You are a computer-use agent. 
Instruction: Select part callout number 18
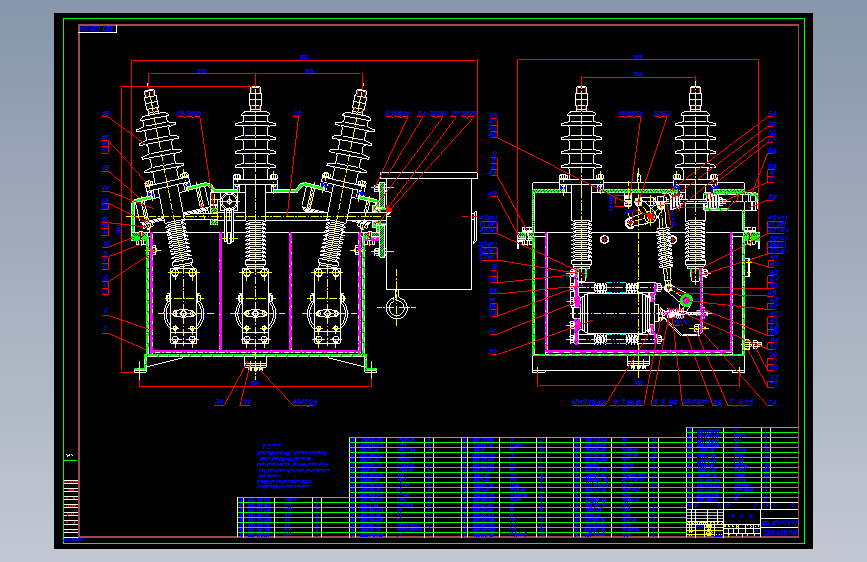point(105,114)
